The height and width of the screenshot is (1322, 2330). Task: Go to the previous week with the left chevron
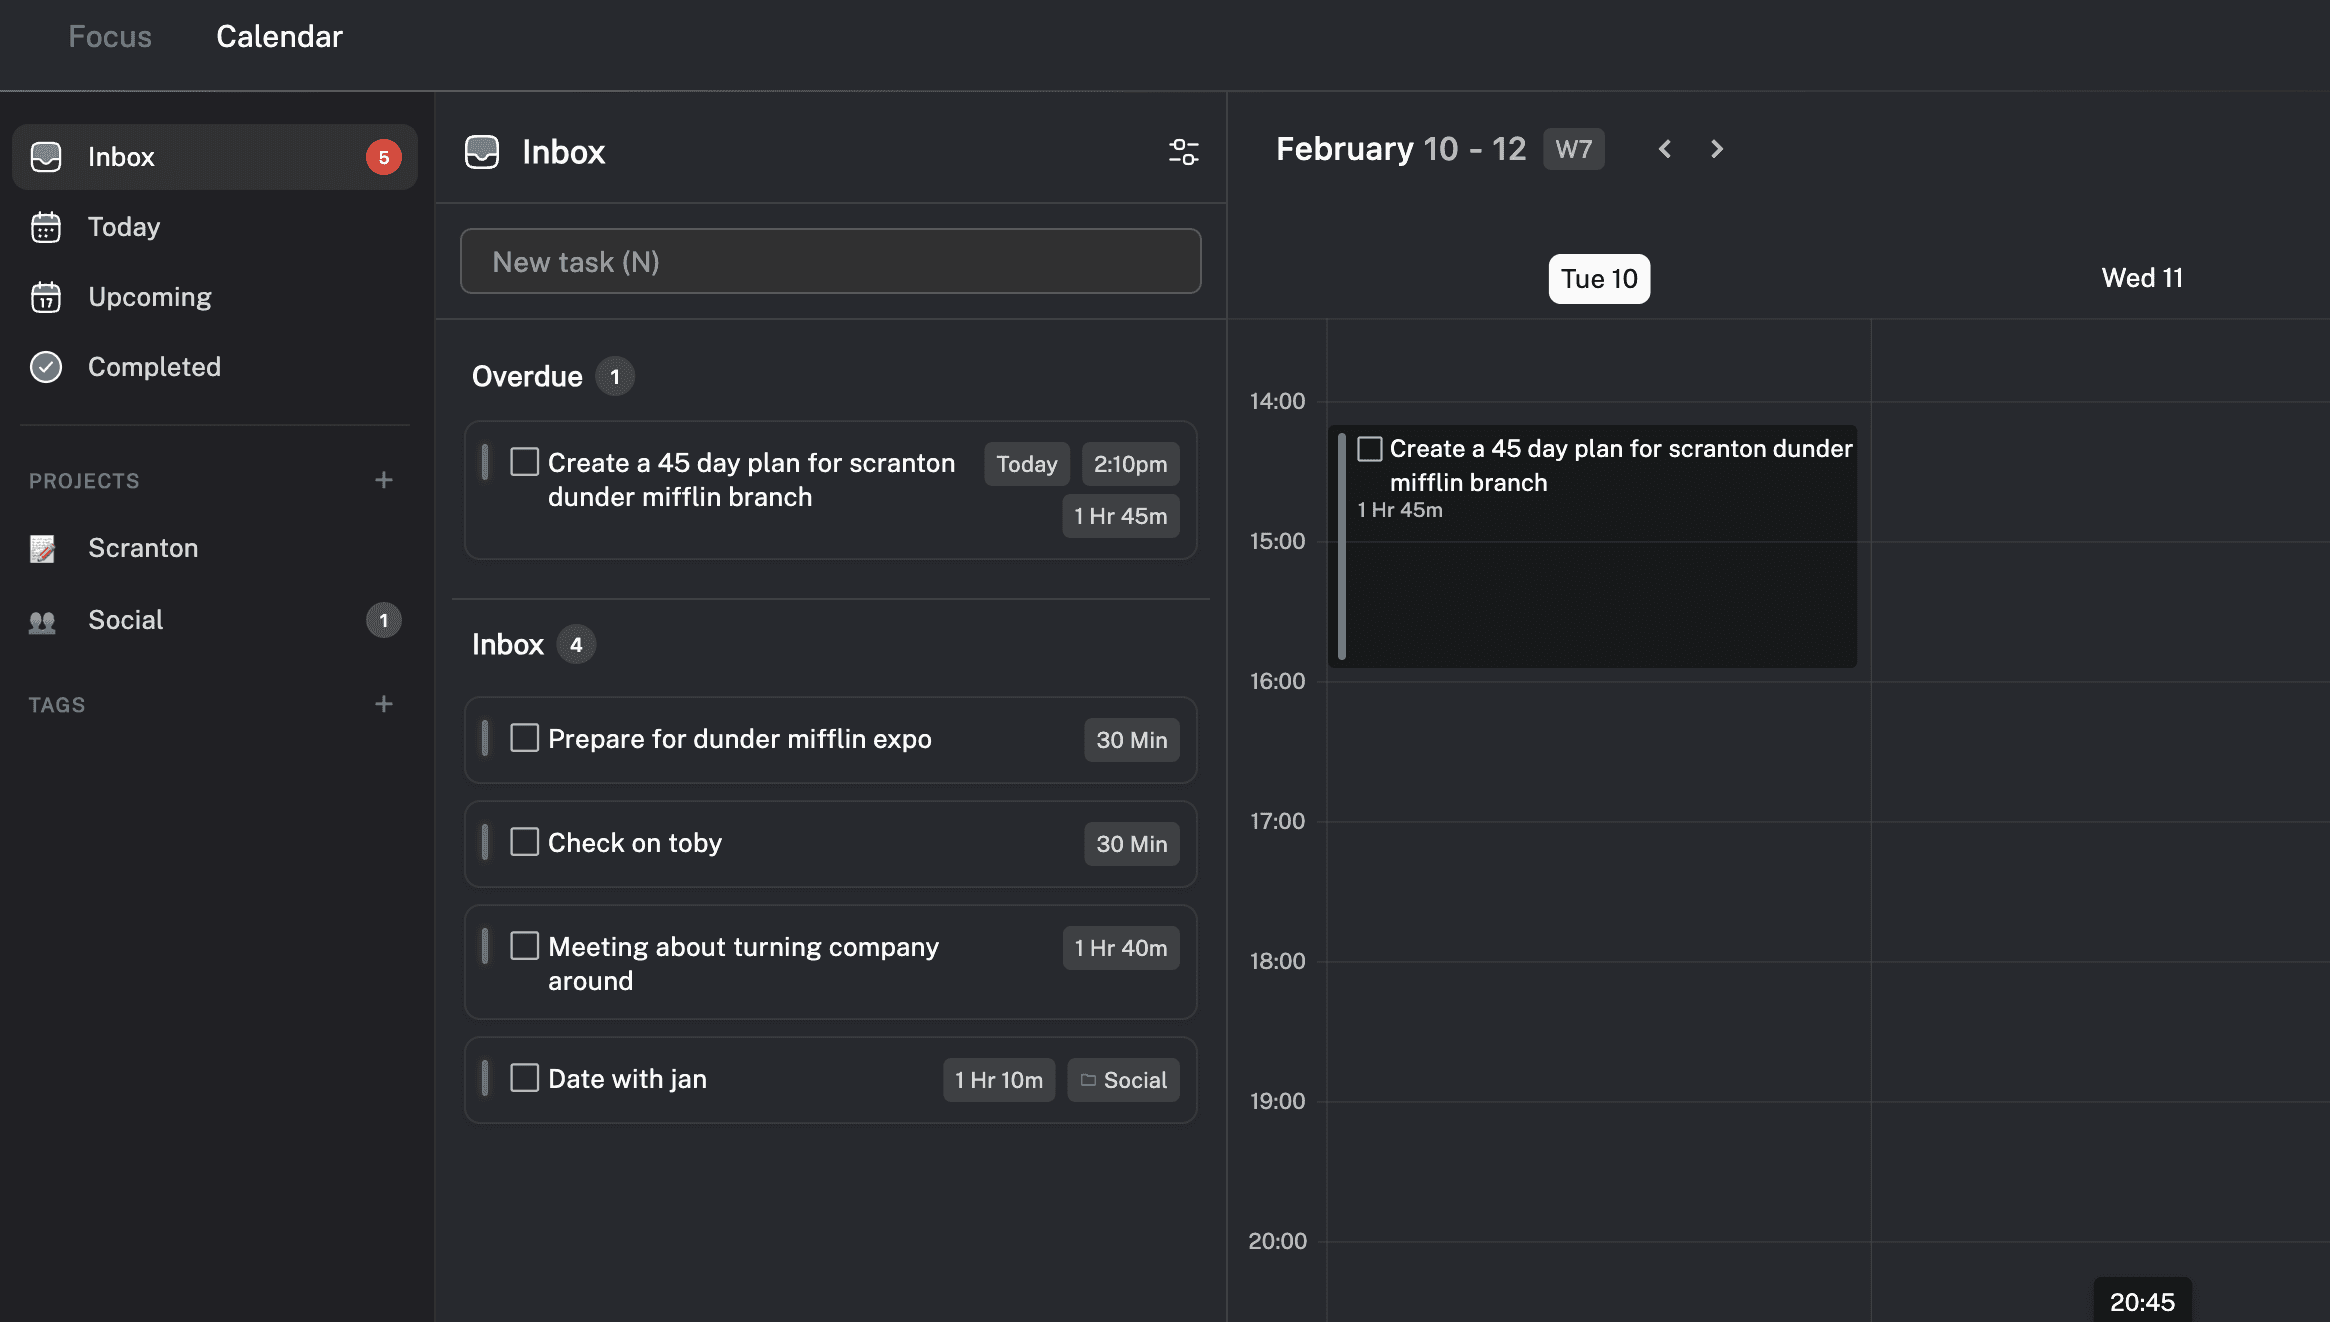click(x=1664, y=149)
